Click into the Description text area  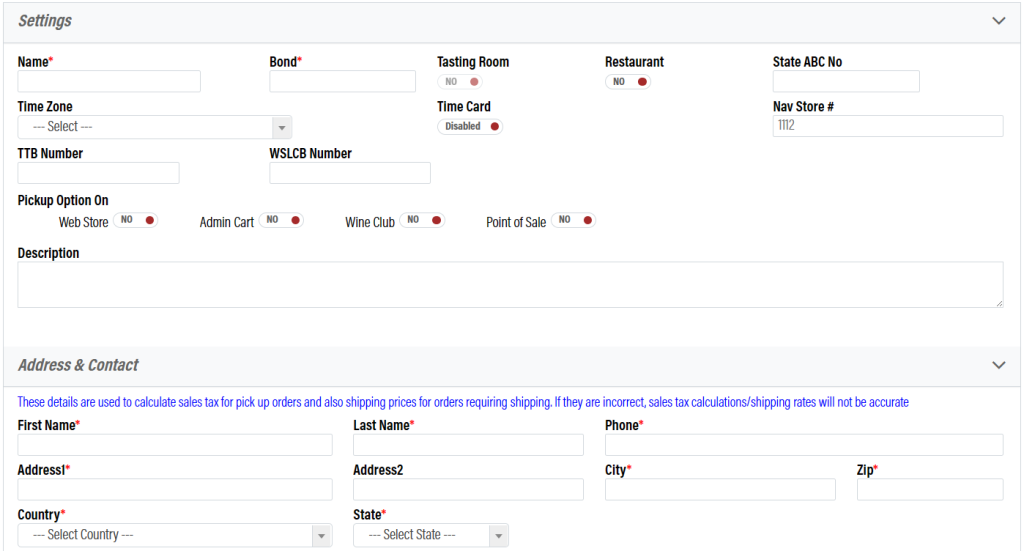pos(510,285)
